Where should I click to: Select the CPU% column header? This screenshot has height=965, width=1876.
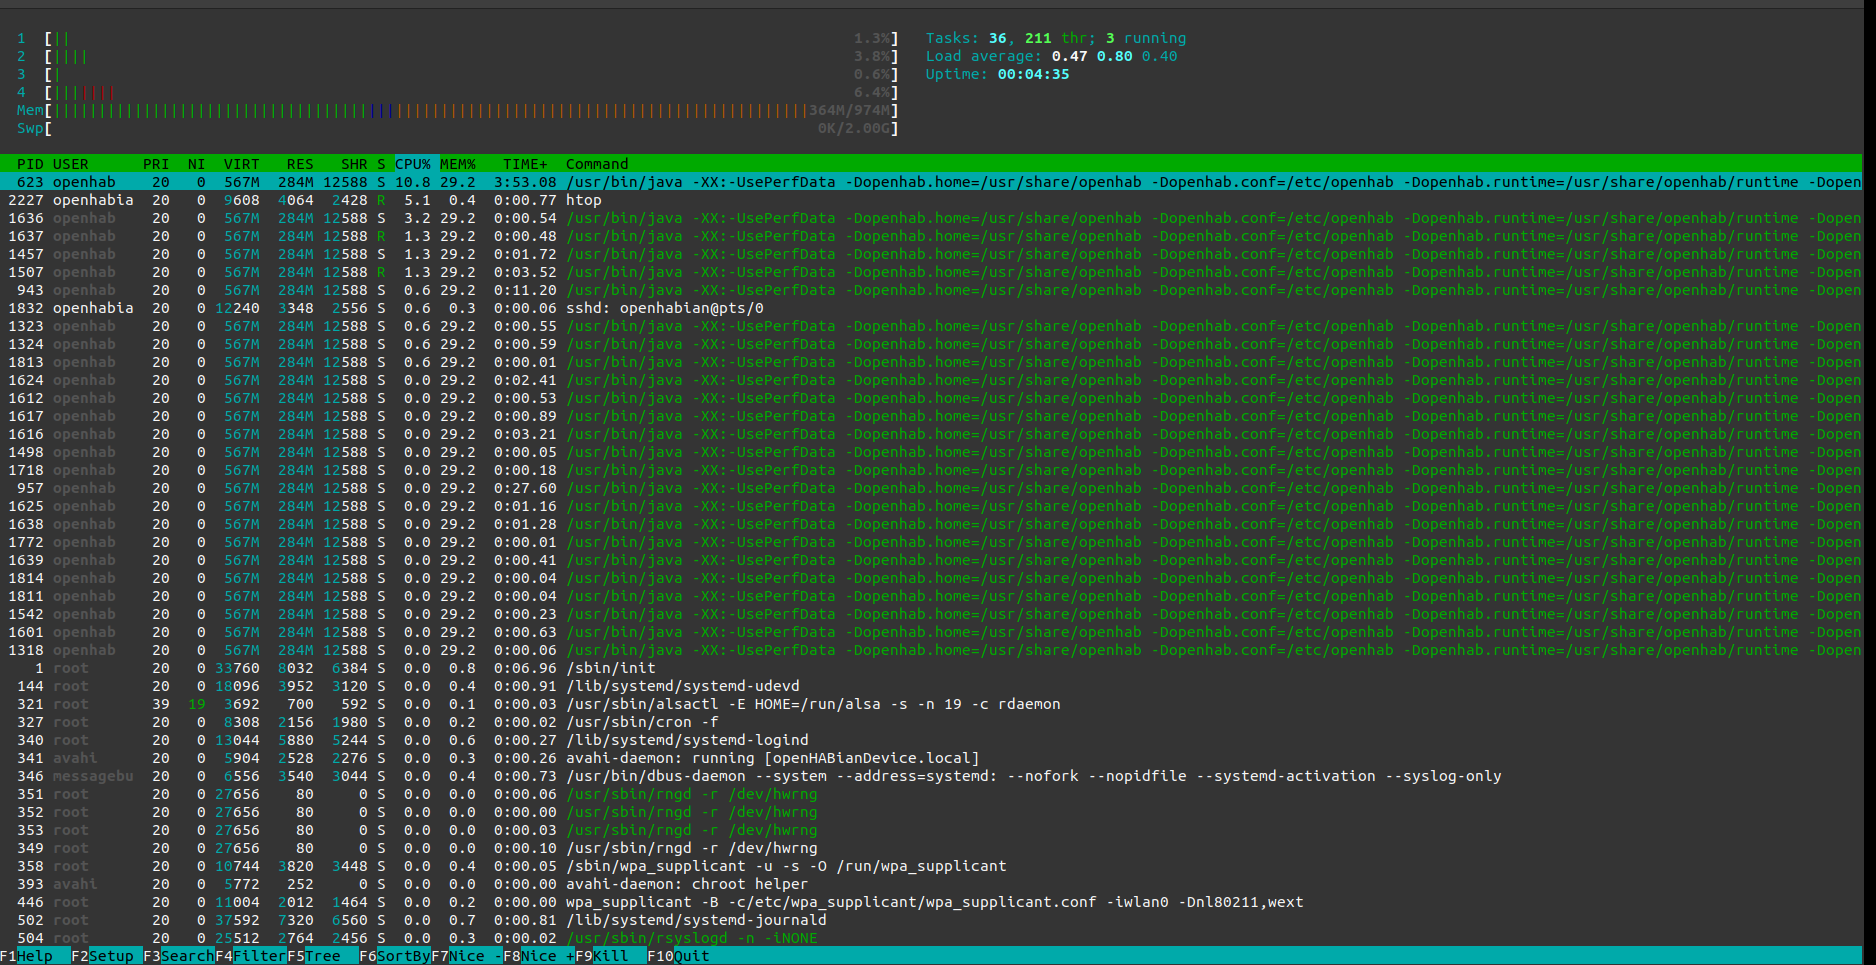click(413, 164)
